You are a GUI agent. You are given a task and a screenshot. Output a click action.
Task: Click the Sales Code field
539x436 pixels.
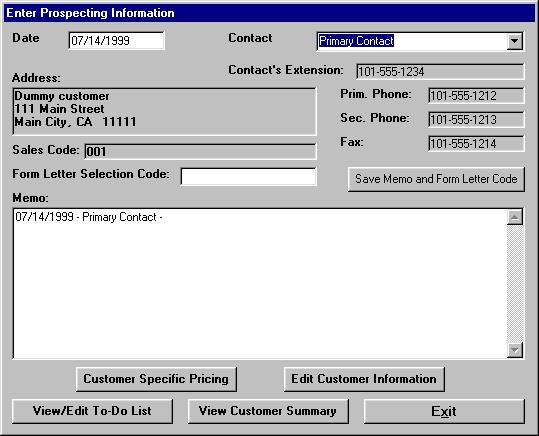200,152
